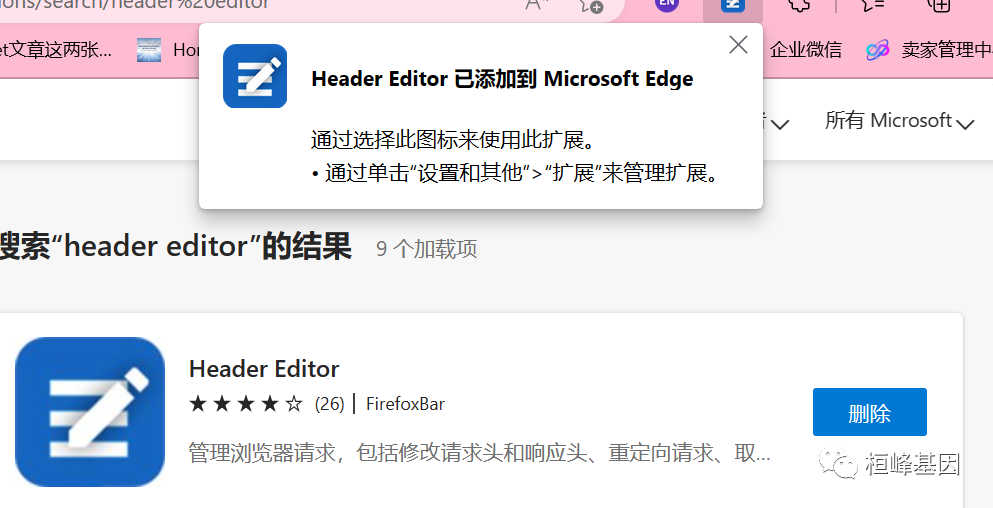Click the Header Editor 已添加到 Microsoft Edge heading

tap(502, 79)
